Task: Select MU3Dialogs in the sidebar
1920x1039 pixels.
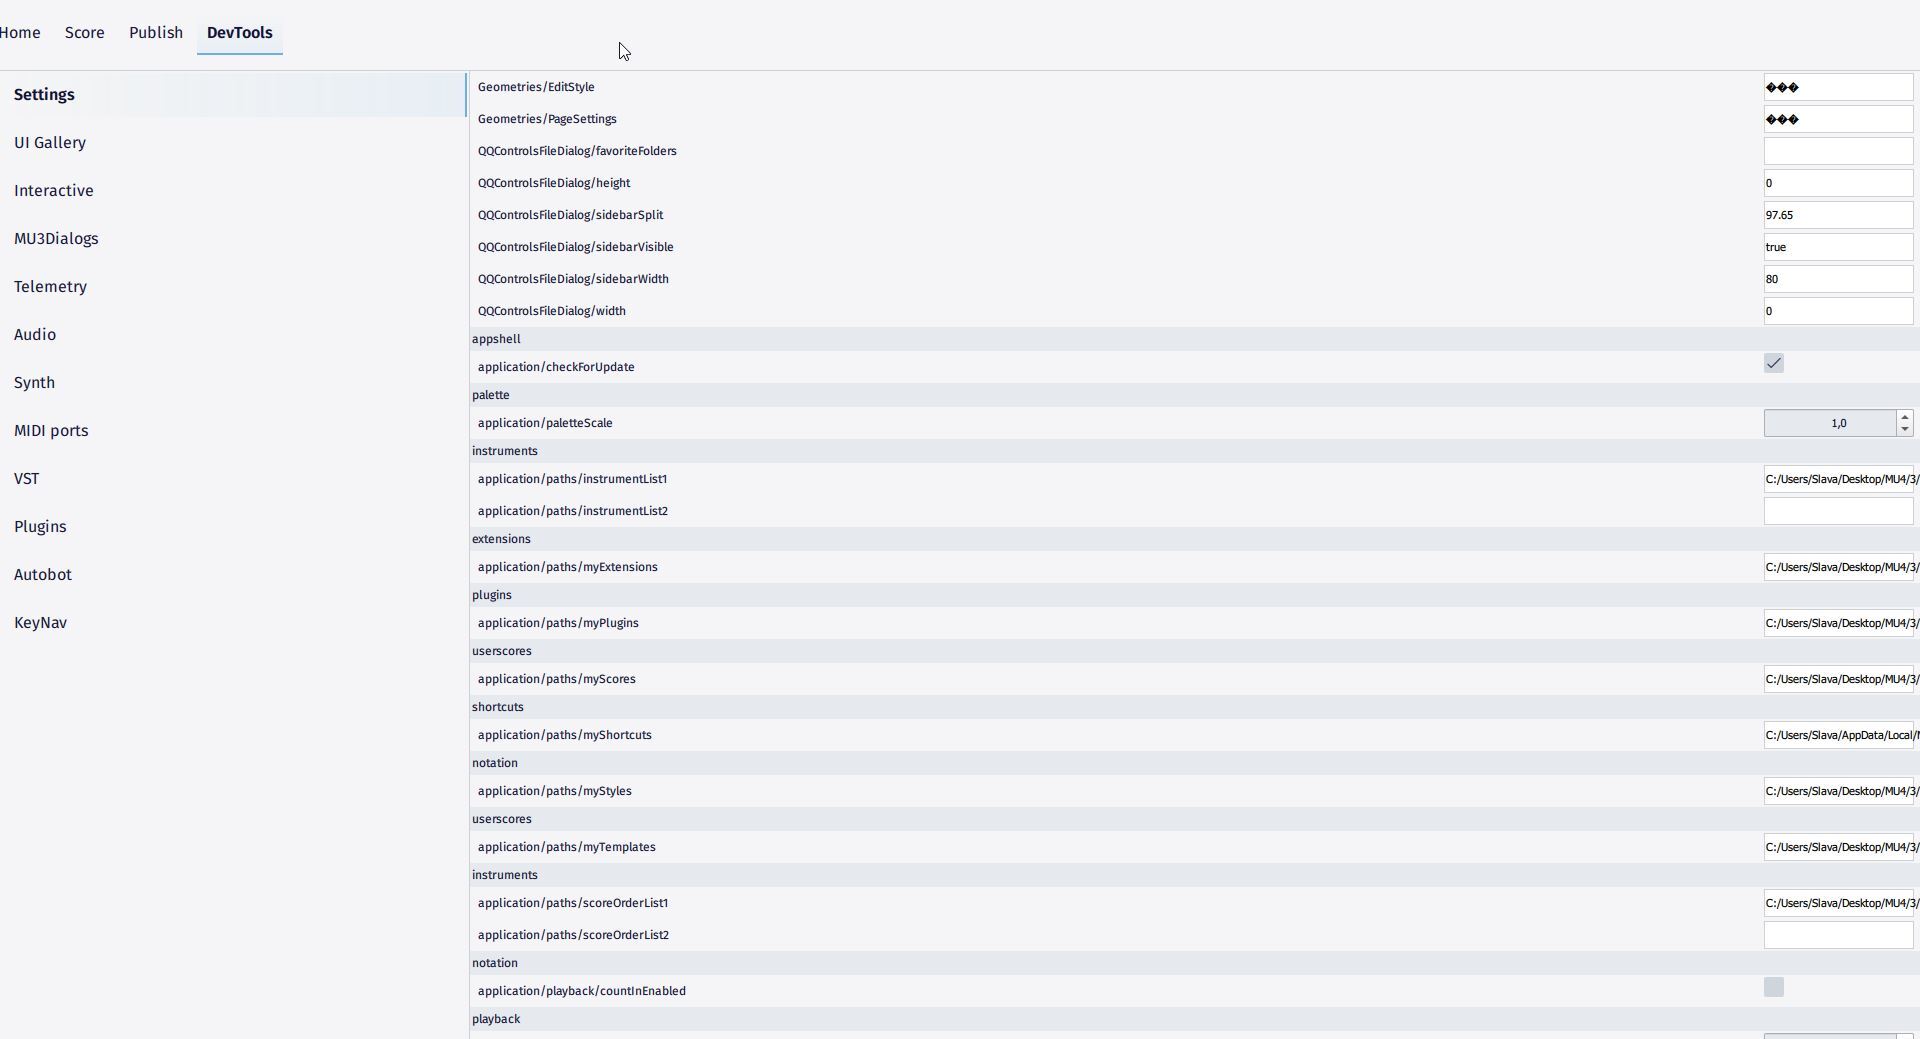Action: 56,238
